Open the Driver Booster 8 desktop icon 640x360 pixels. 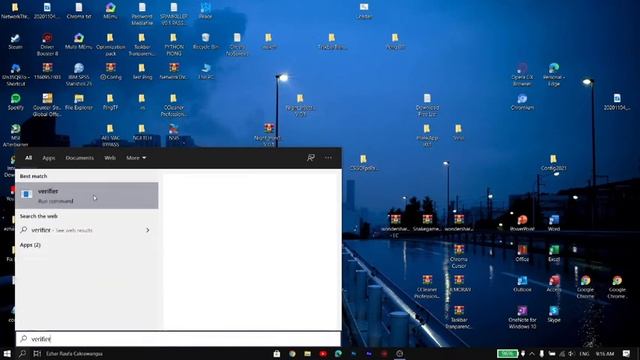click(x=47, y=44)
